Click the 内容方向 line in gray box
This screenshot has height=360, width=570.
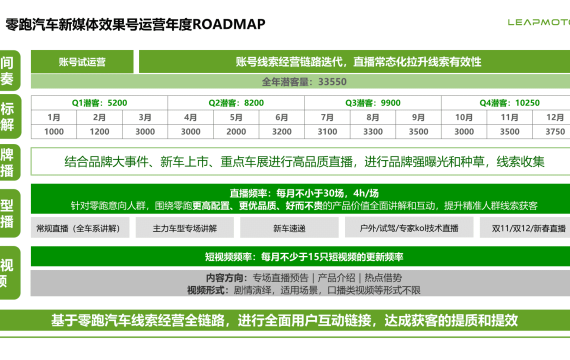point(304,278)
